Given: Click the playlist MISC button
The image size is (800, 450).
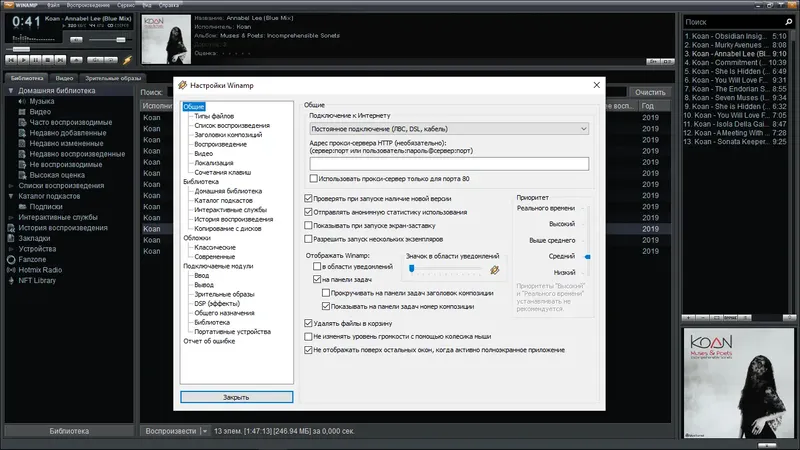Looking at the screenshot, I should (x=730, y=317).
